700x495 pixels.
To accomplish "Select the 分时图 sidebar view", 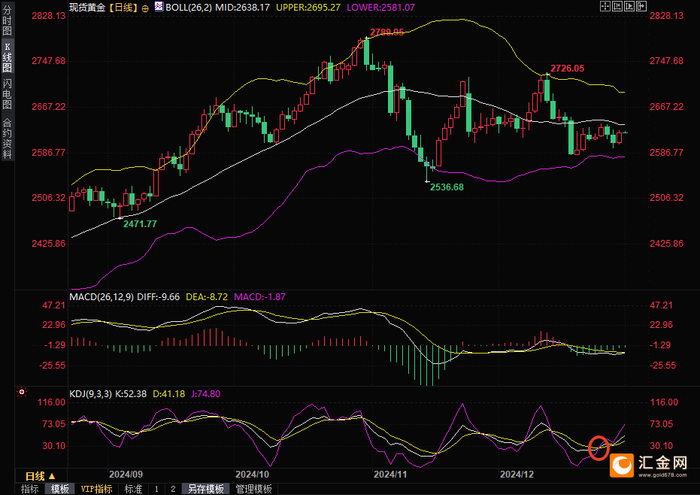I will tap(7, 20).
